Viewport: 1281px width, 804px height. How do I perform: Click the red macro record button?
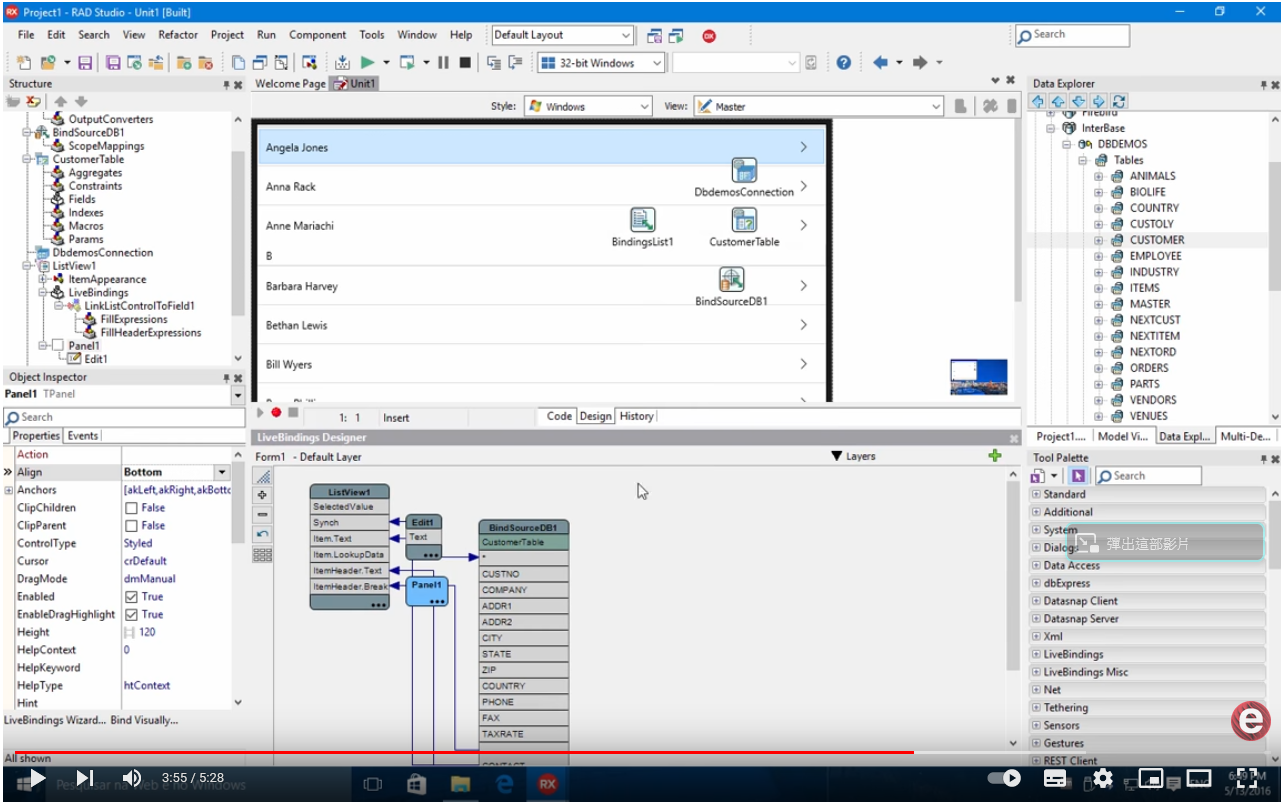276,412
